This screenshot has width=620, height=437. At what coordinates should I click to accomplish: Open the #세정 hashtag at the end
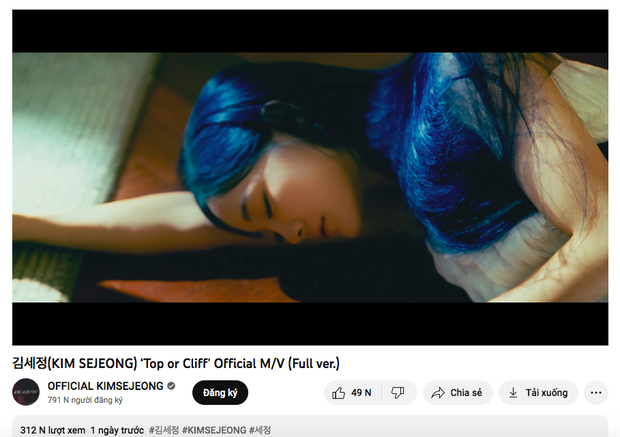260,430
